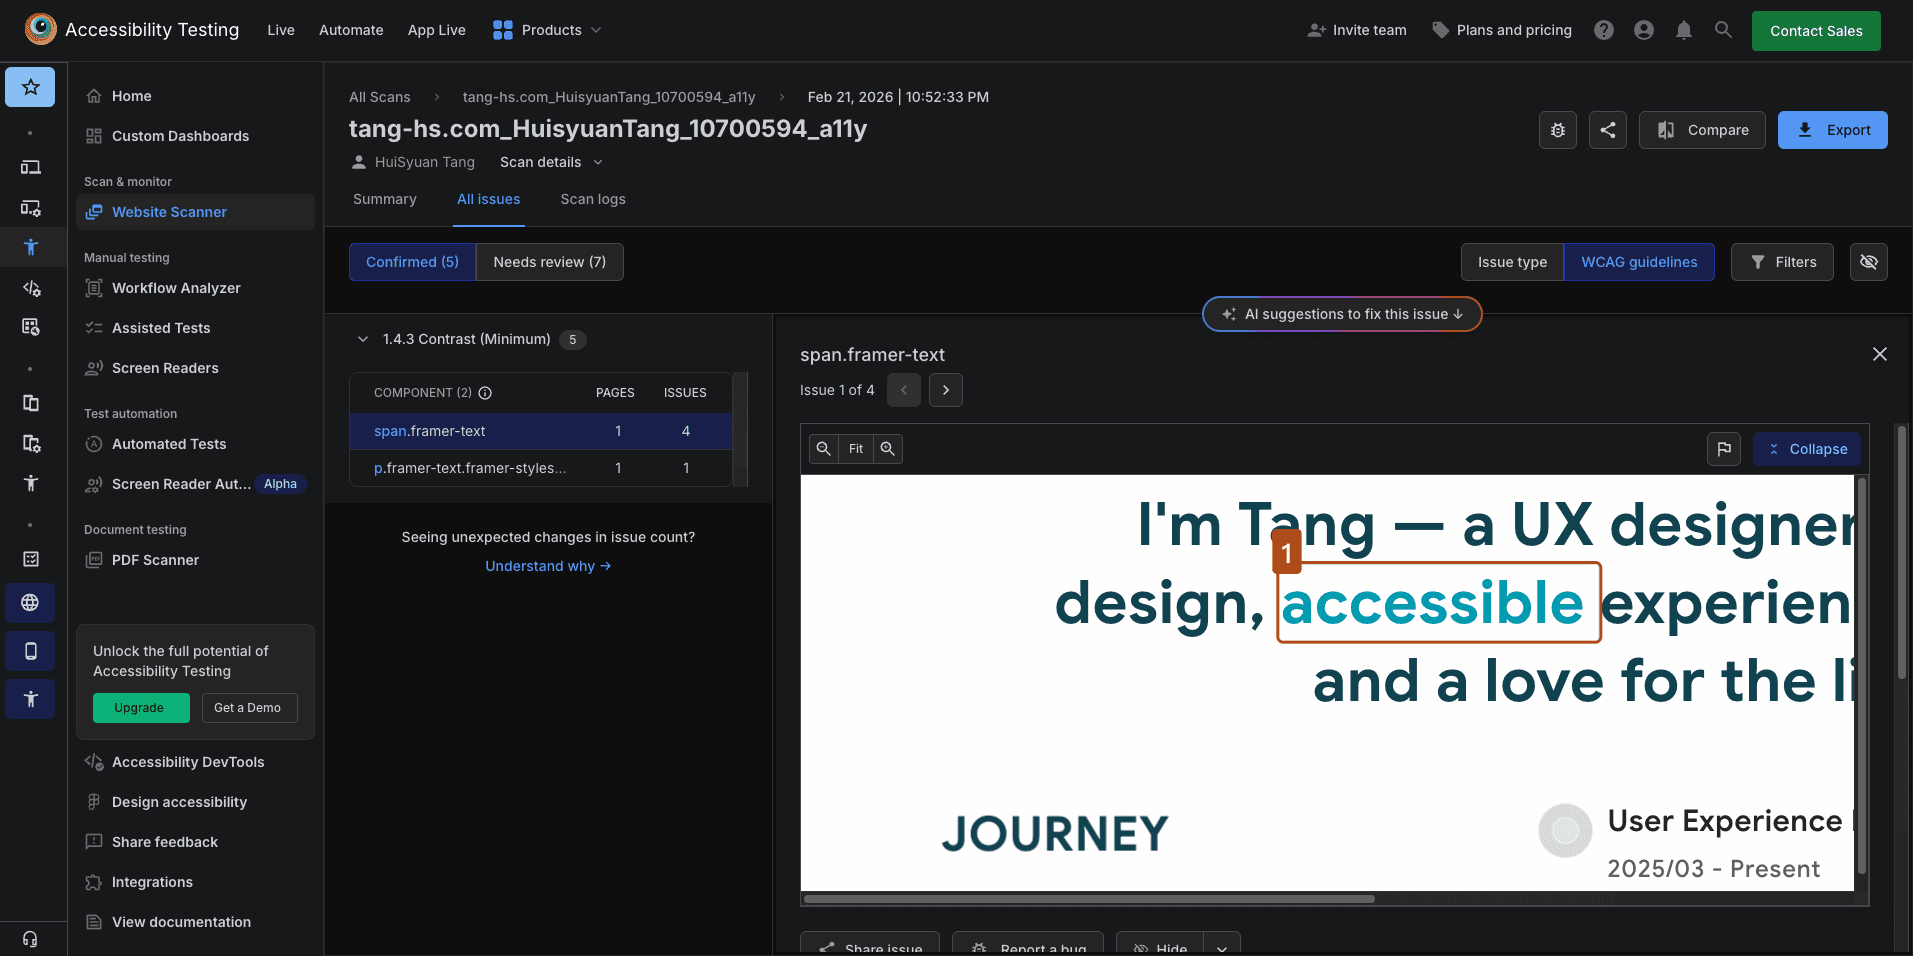The height and width of the screenshot is (956, 1913).
Task: Open the user account avatar icon
Action: coord(1644,30)
